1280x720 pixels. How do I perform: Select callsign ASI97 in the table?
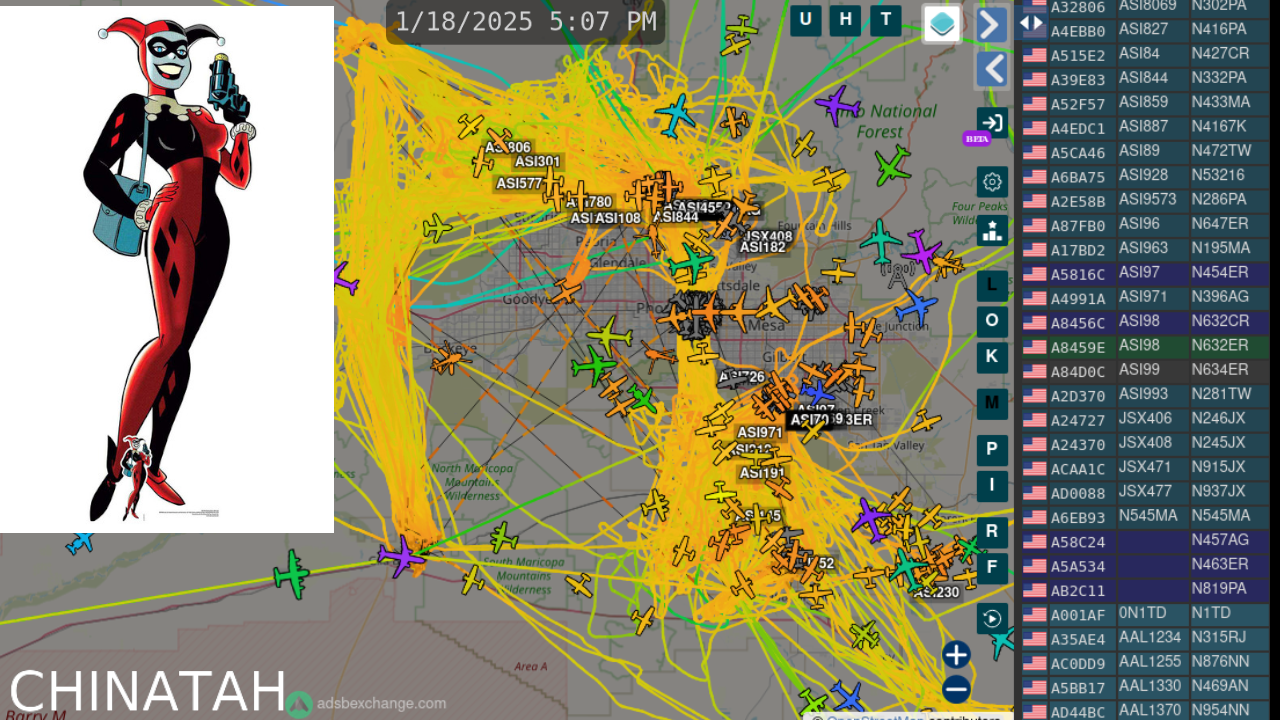(1140, 272)
